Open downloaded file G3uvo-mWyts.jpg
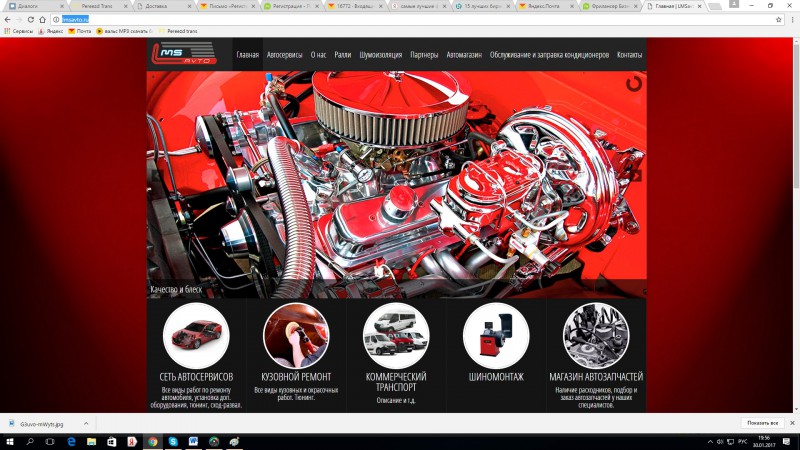 pyautogui.click(x=41, y=424)
